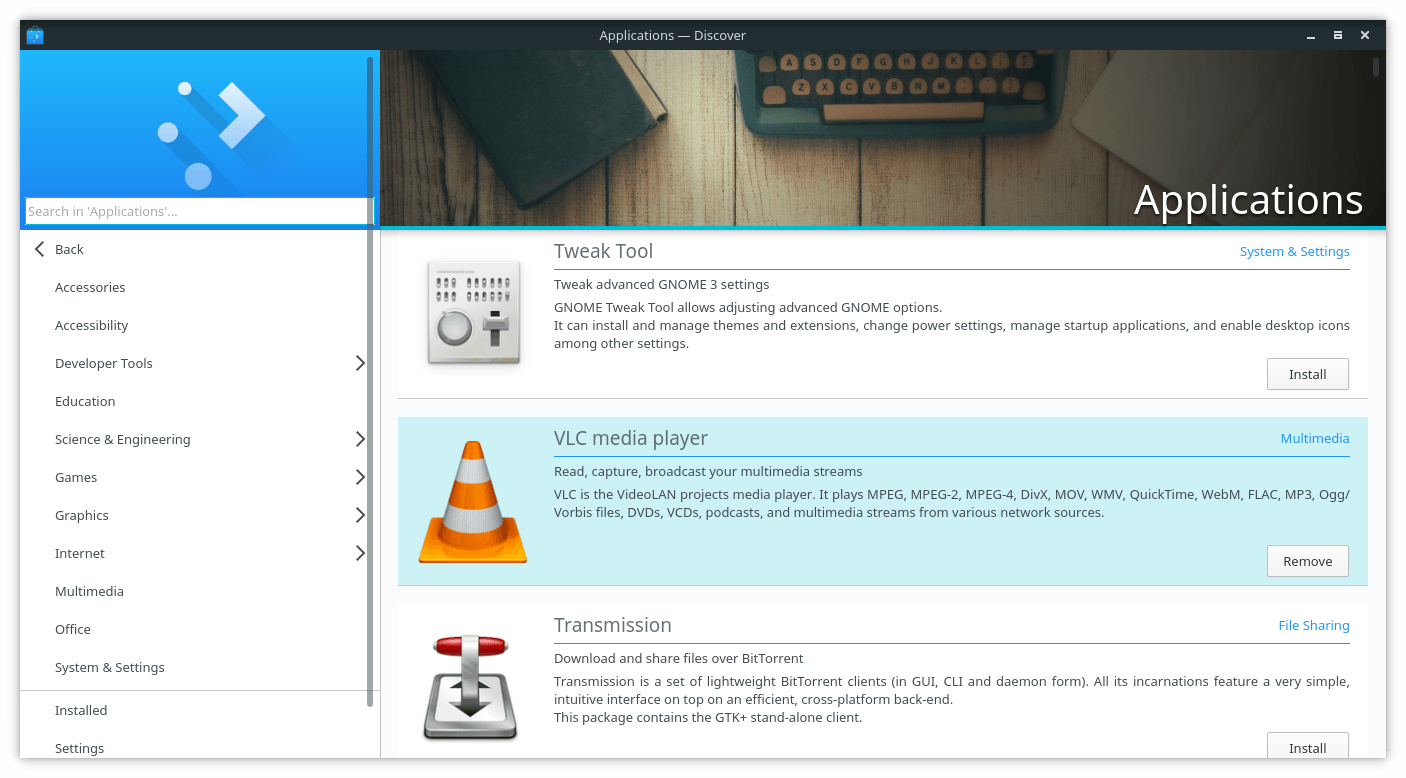
Task: Expand the Science & Engineering category
Action: coord(360,439)
